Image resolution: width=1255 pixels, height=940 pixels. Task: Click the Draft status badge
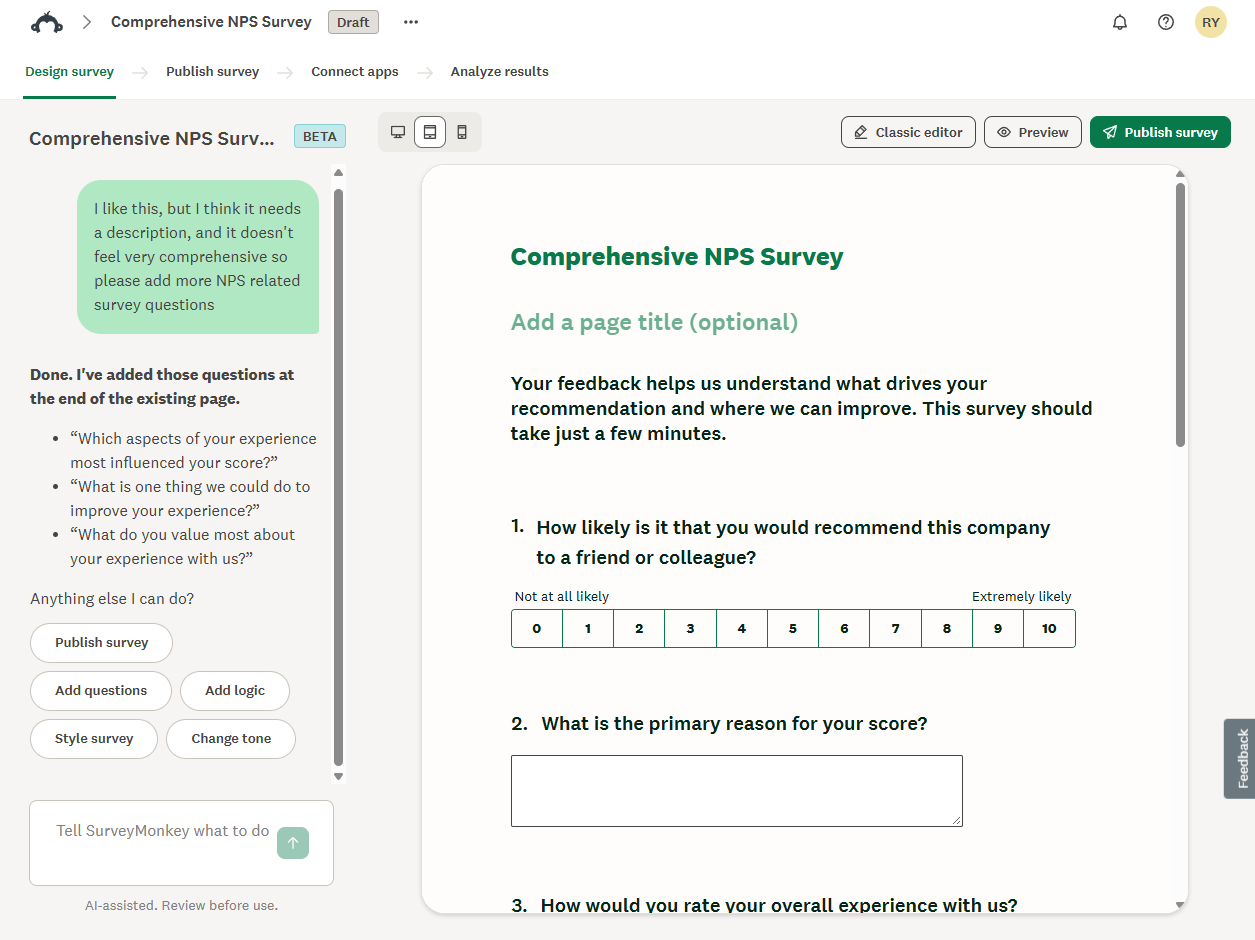click(x=353, y=22)
